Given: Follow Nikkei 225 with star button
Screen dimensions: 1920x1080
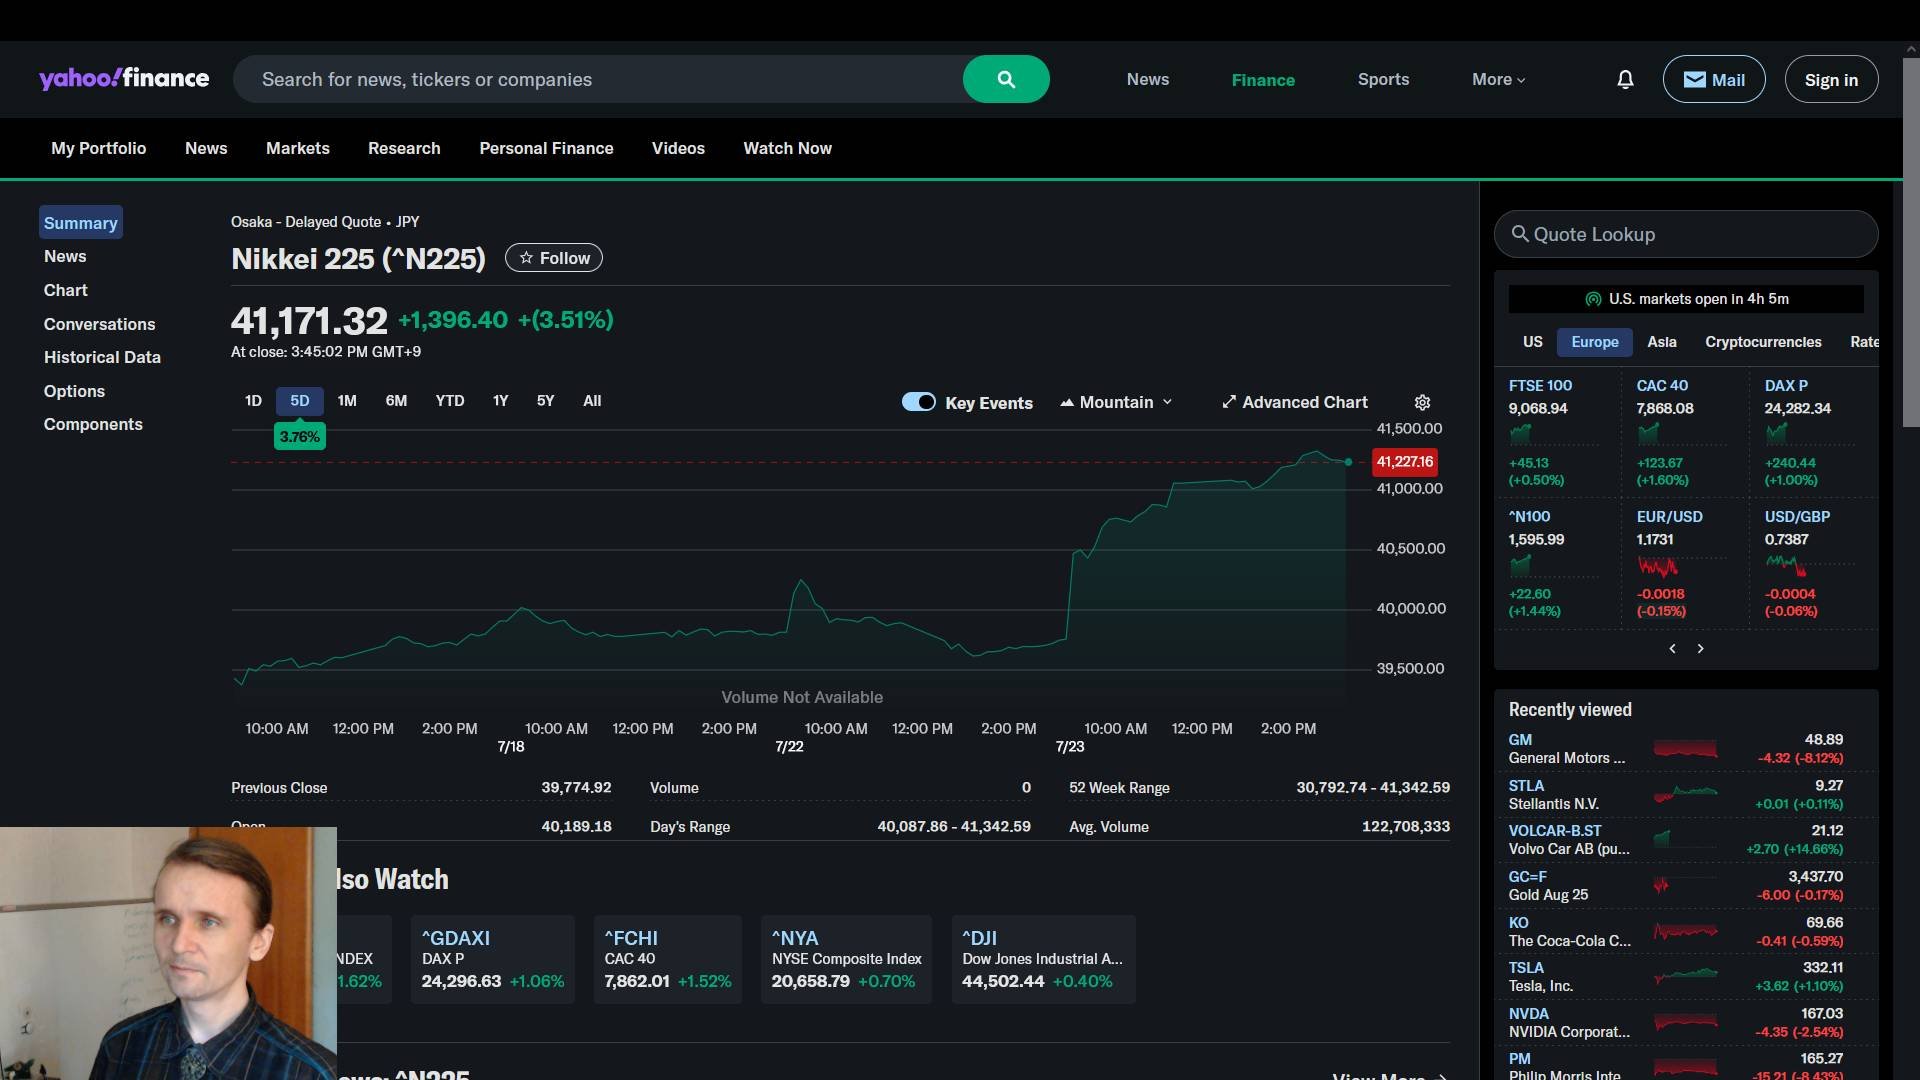Looking at the screenshot, I should (553, 258).
